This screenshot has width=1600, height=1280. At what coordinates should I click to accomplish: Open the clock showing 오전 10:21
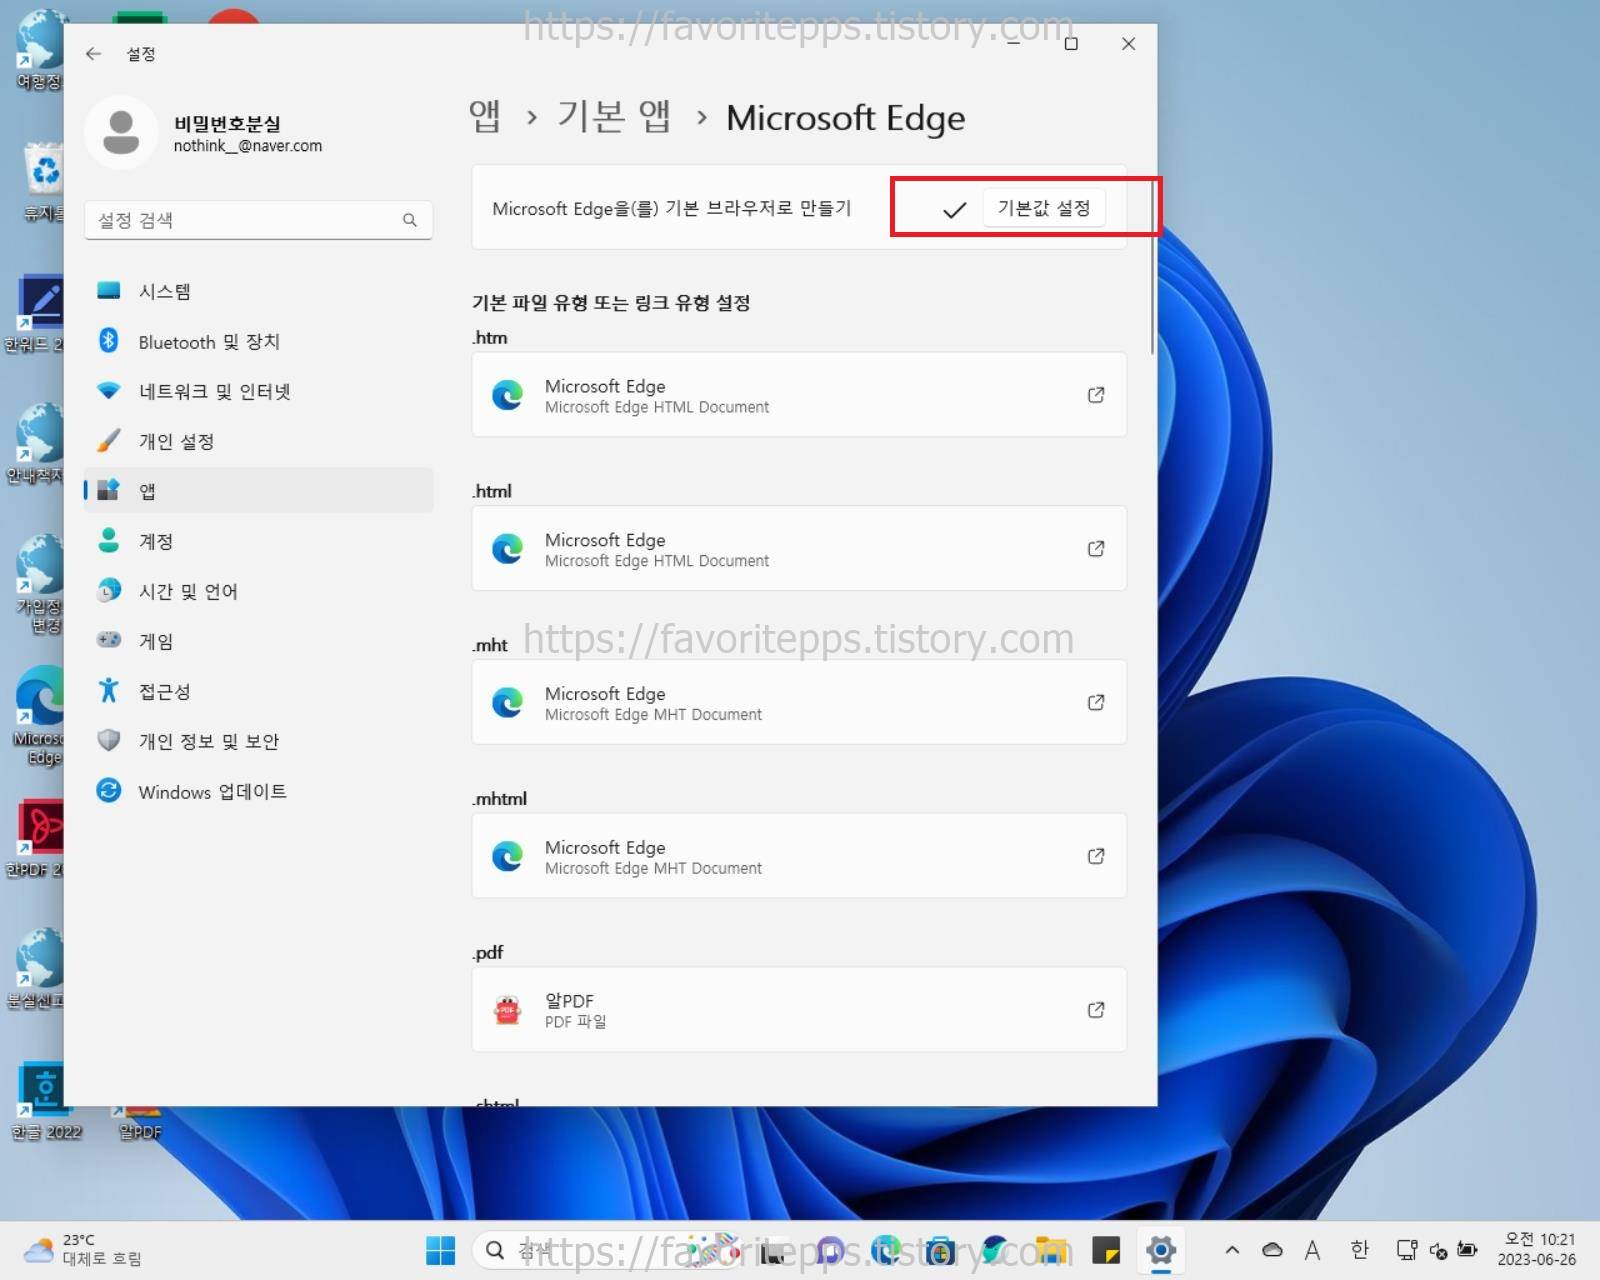[1537, 1250]
